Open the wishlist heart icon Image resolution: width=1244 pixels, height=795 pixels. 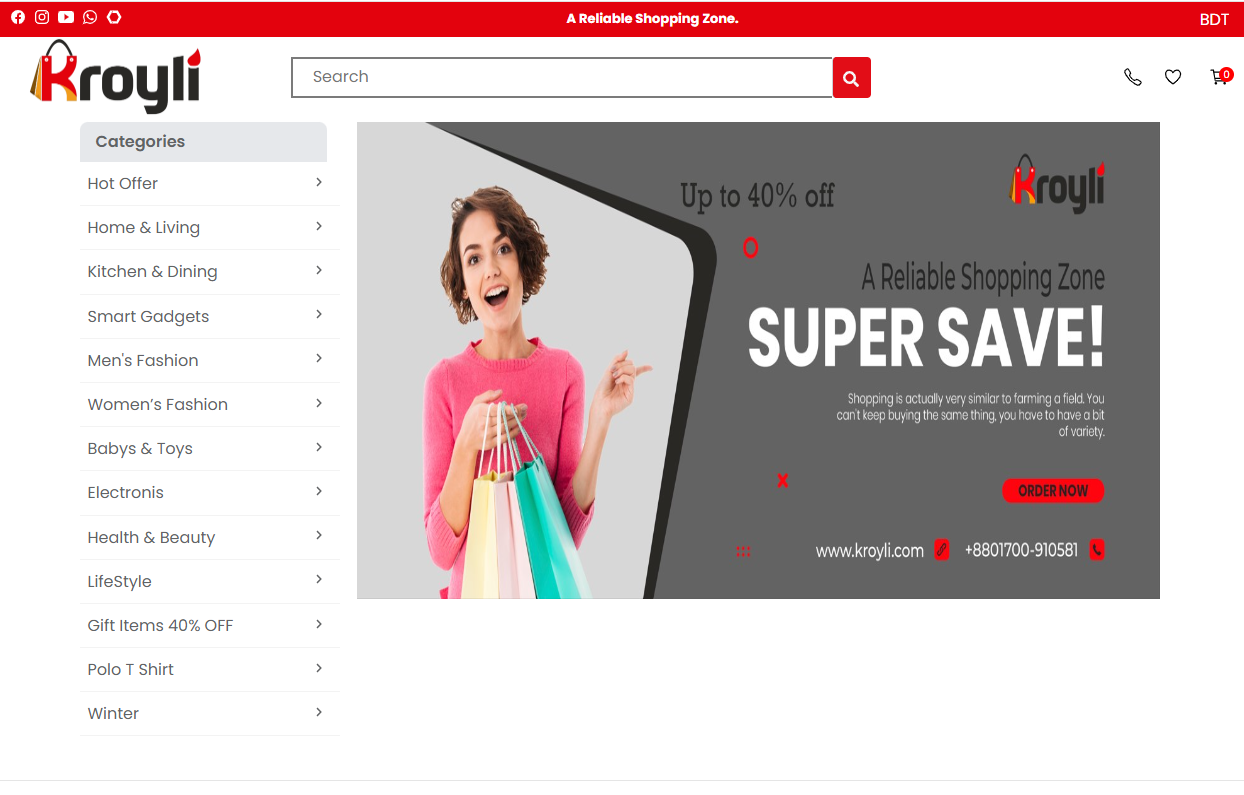pyautogui.click(x=1173, y=77)
